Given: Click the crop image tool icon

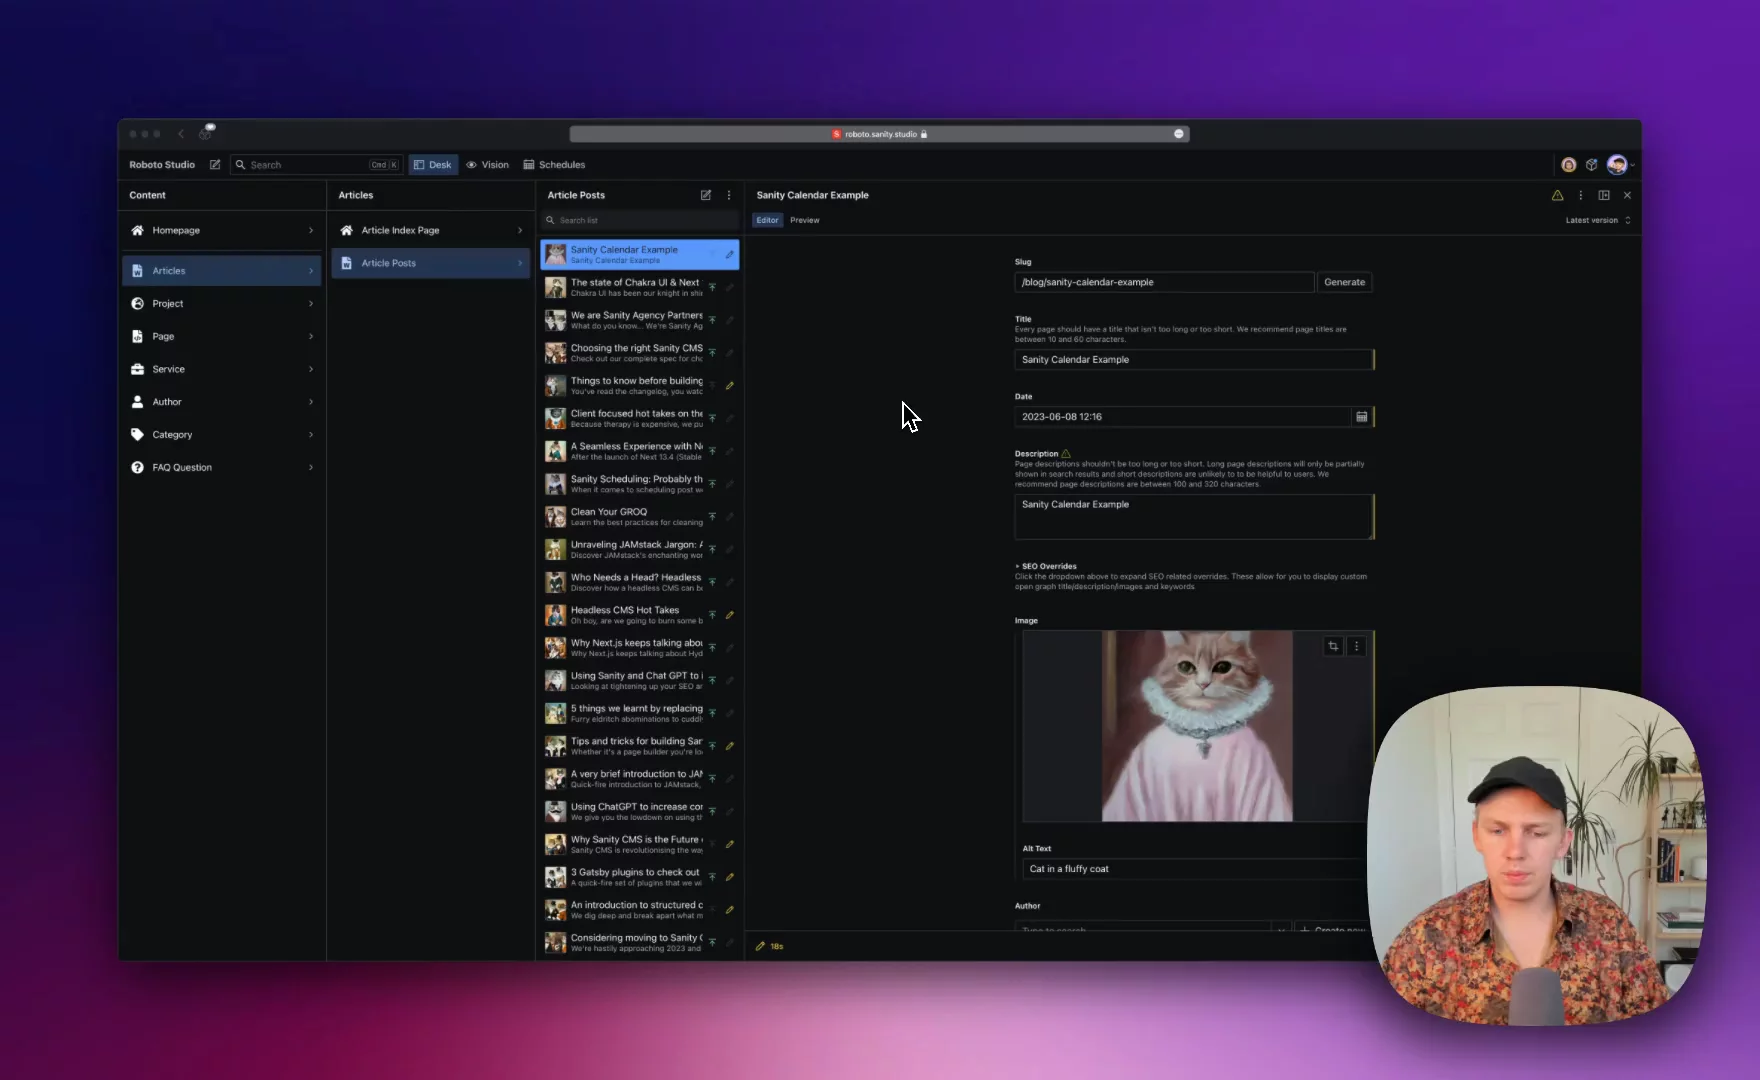Looking at the screenshot, I should point(1333,647).
